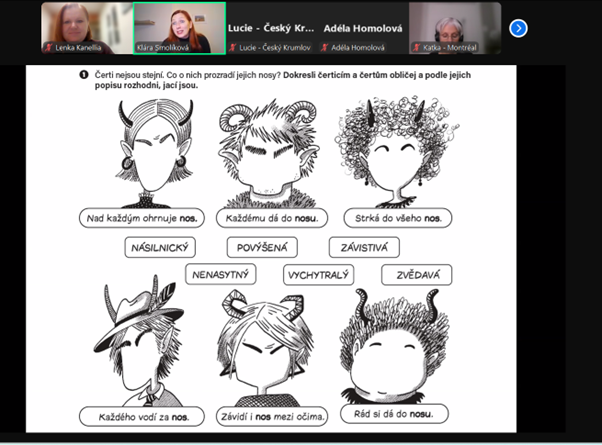Click the ZVĚDAVÁ word box

(416, 274)
